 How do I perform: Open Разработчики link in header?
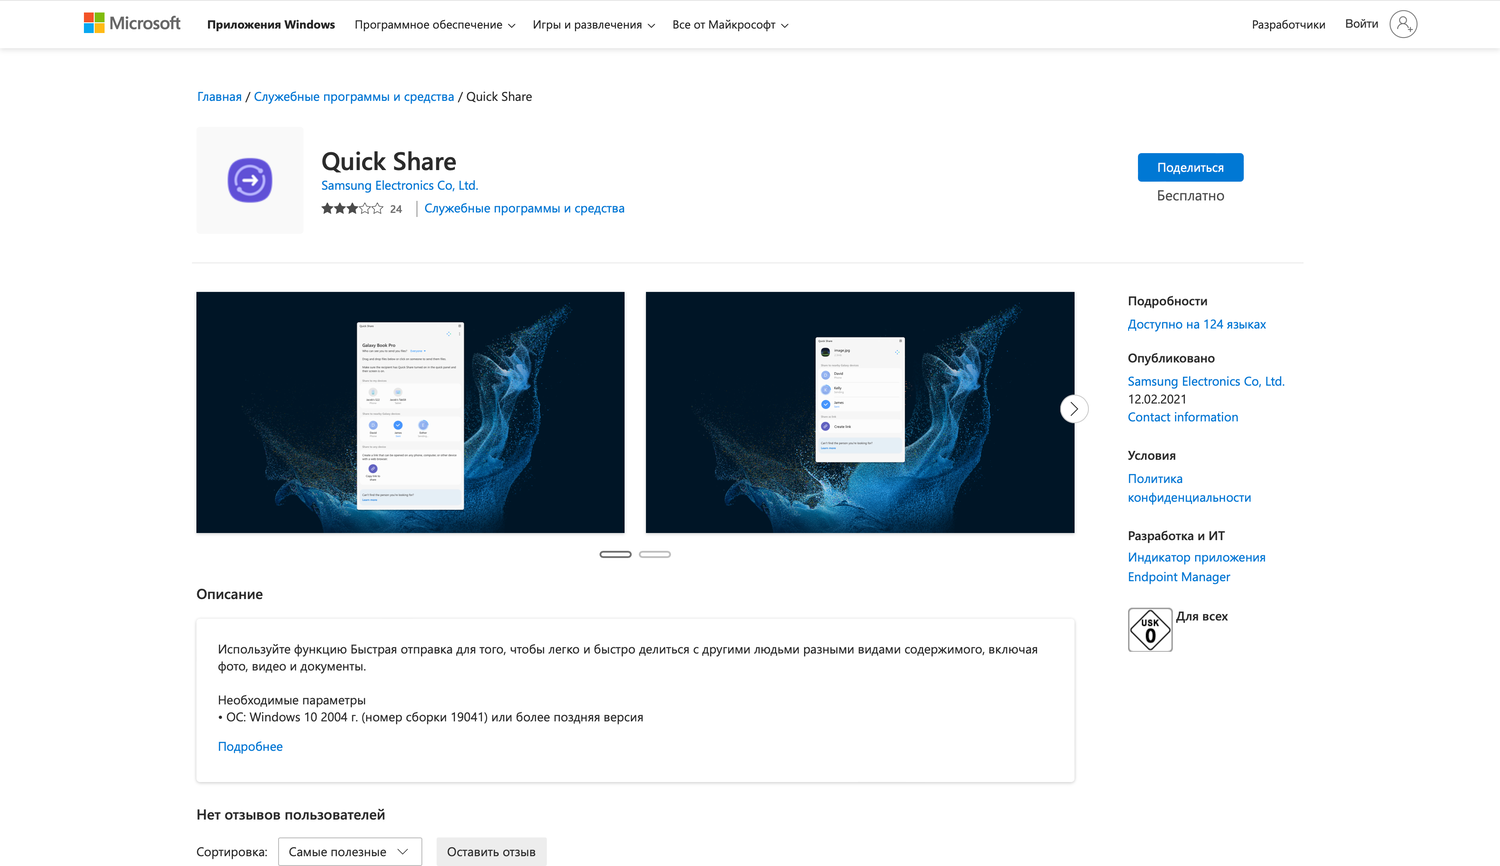pyautogui.click(x=1288, y=25)
